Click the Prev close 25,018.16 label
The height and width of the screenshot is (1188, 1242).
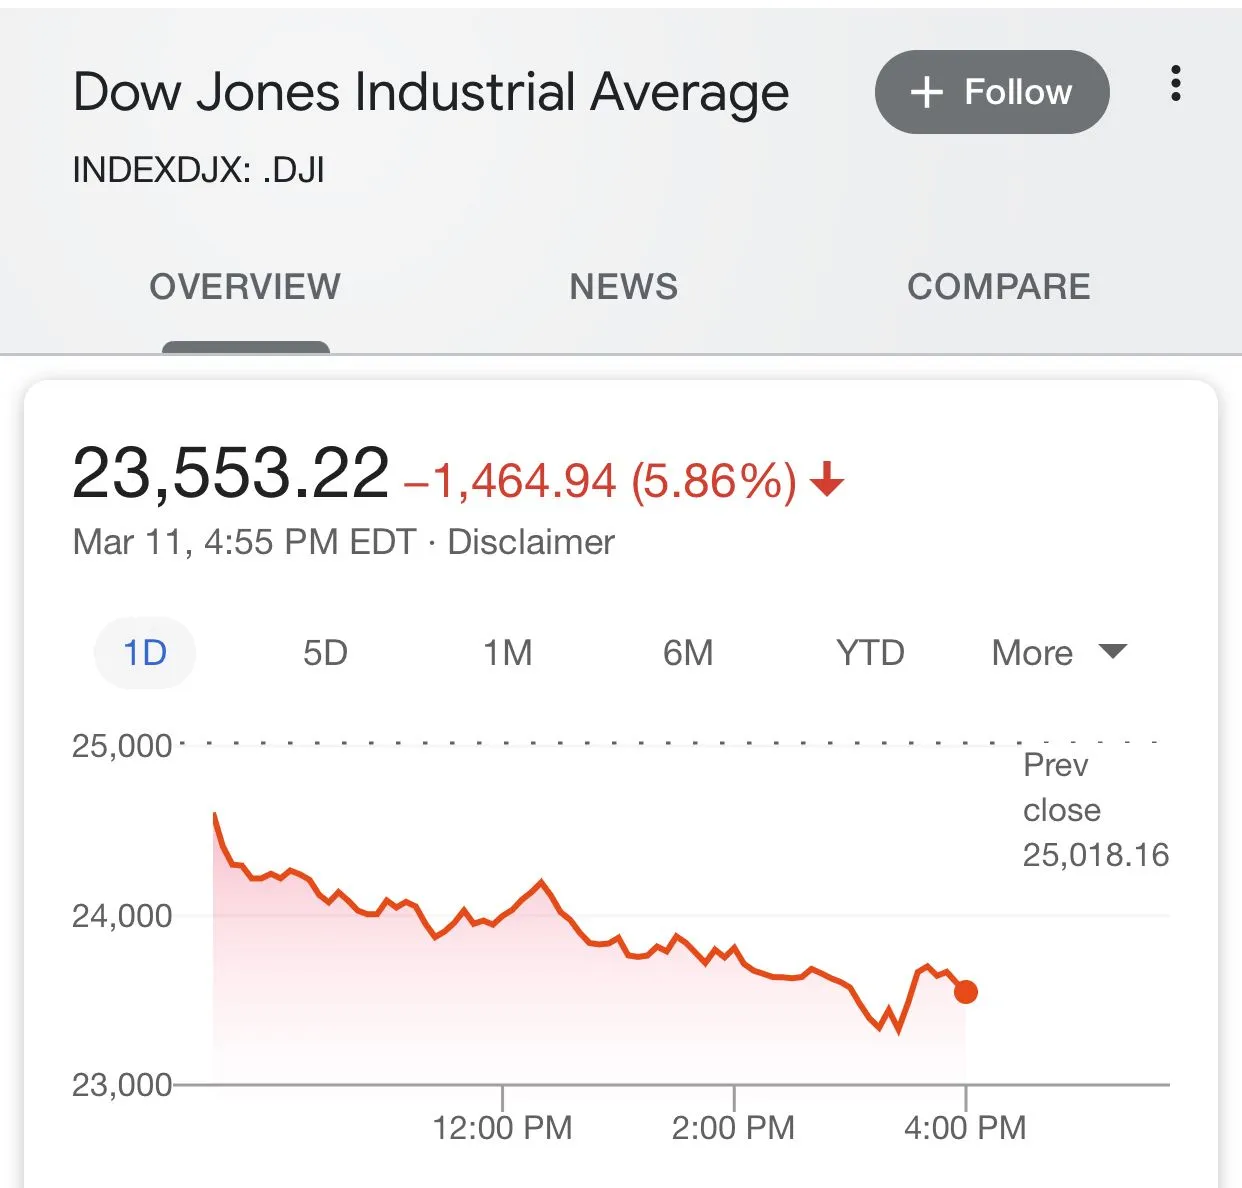(x=1094, y=810)
